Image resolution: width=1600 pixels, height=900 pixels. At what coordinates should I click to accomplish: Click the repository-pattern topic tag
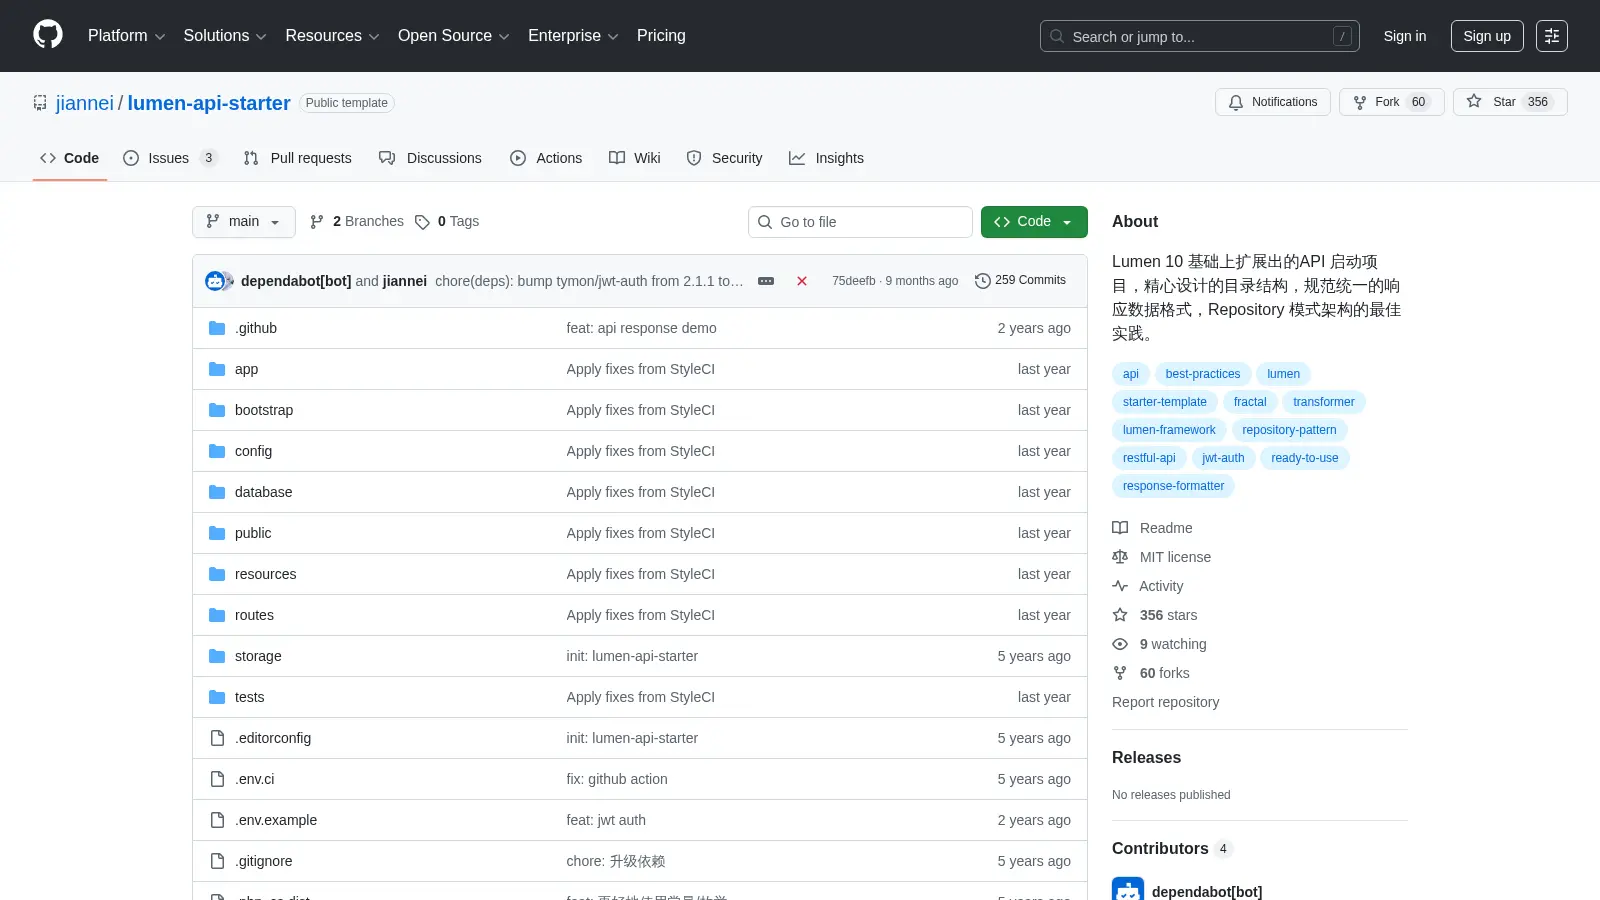coord(1289,430)
